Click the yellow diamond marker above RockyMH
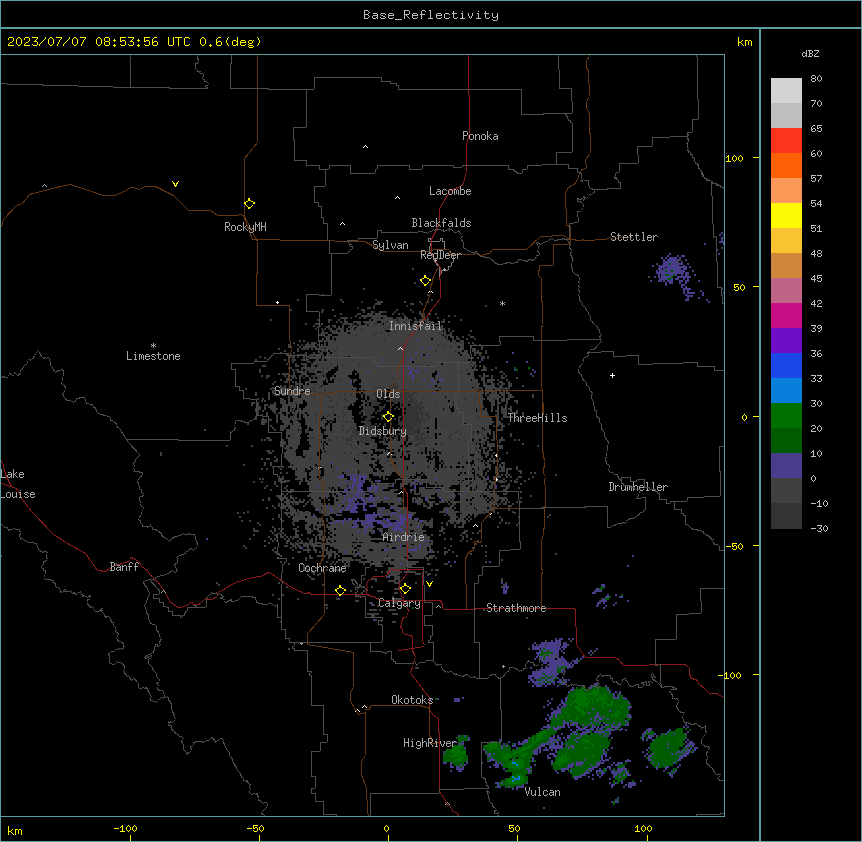862x842 pixels. point(250,204)
